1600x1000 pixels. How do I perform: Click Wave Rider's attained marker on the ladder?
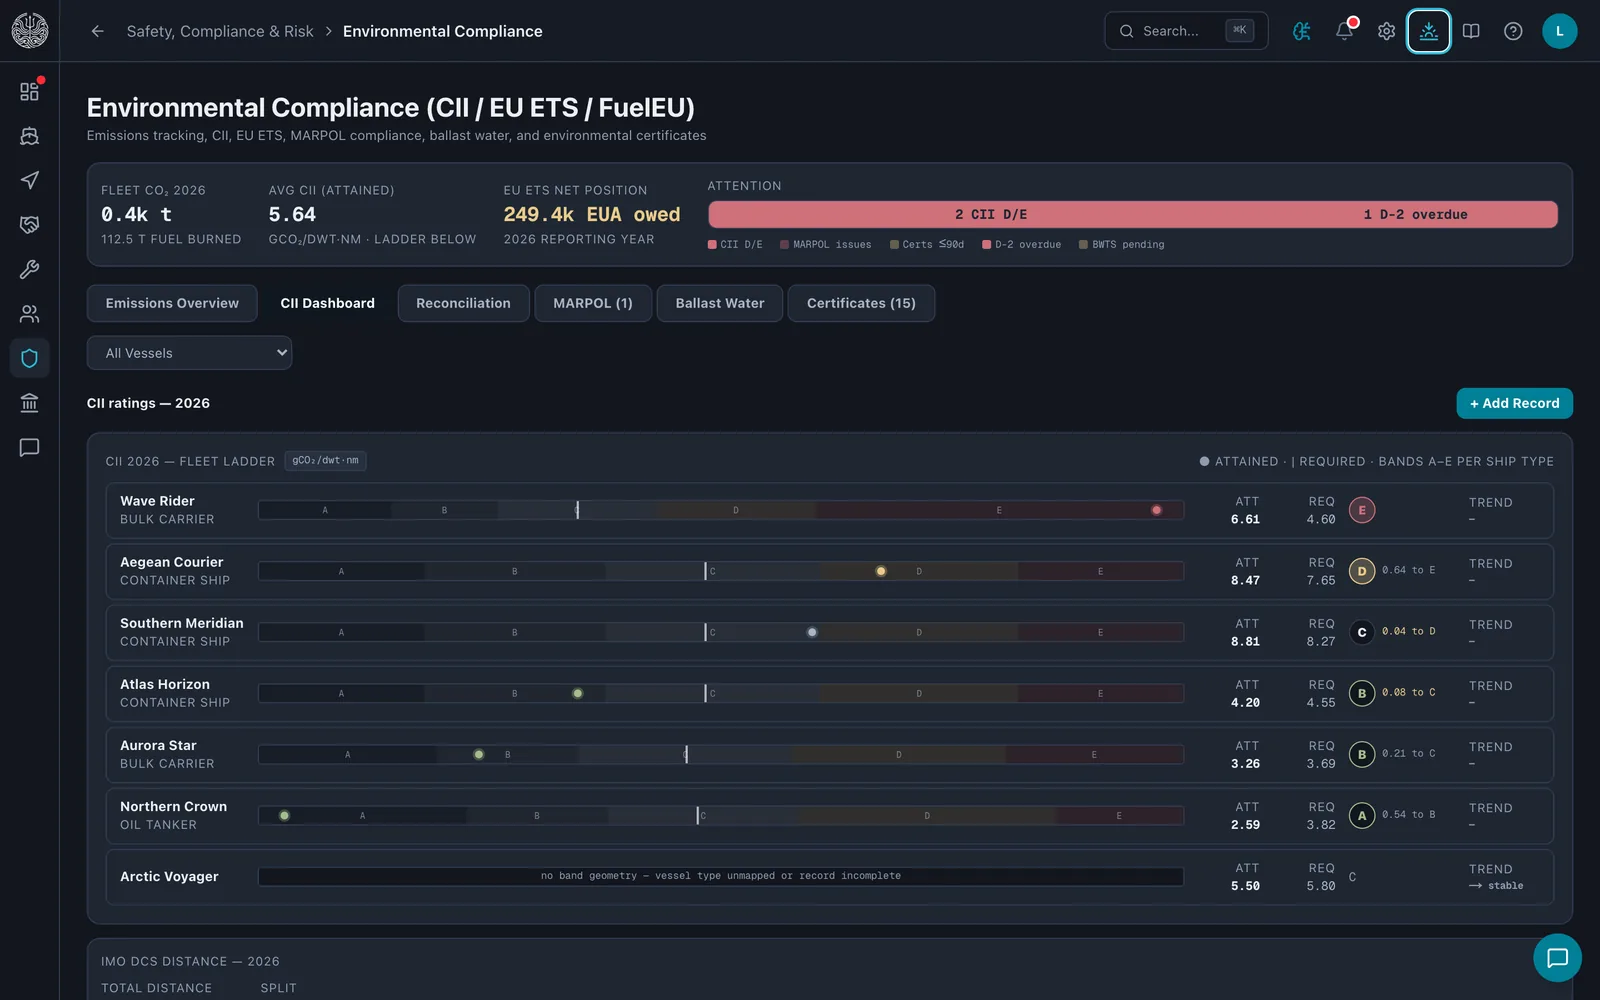tap(1157, 510)
